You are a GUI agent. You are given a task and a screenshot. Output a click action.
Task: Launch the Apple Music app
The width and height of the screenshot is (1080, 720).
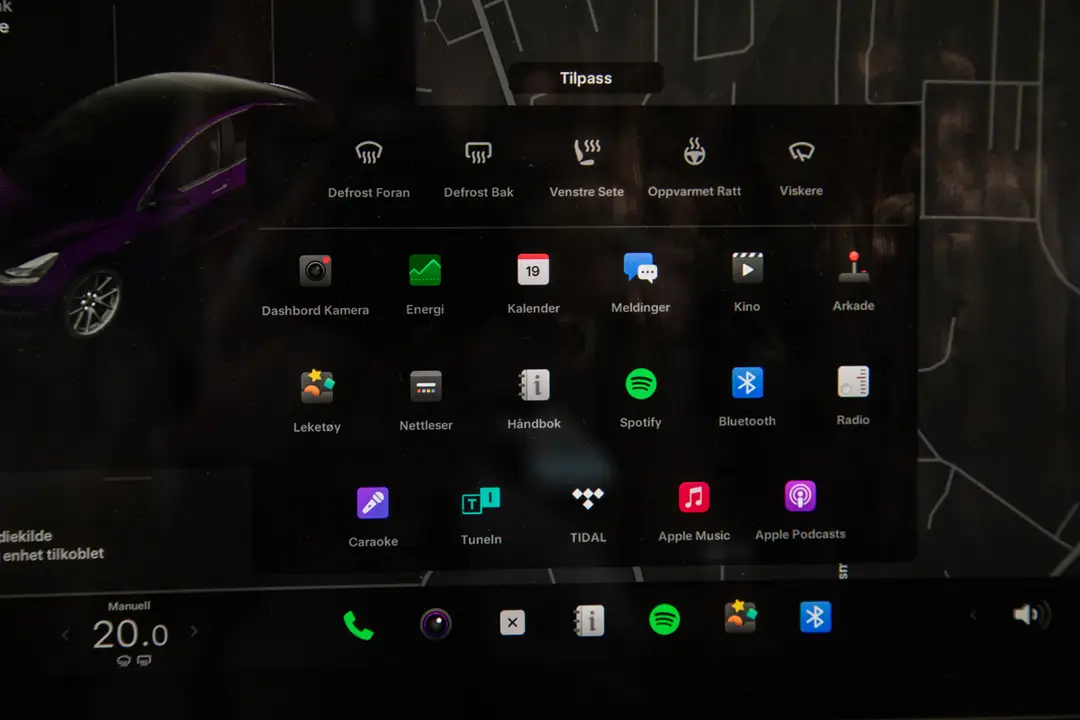(x=694, y=512)
